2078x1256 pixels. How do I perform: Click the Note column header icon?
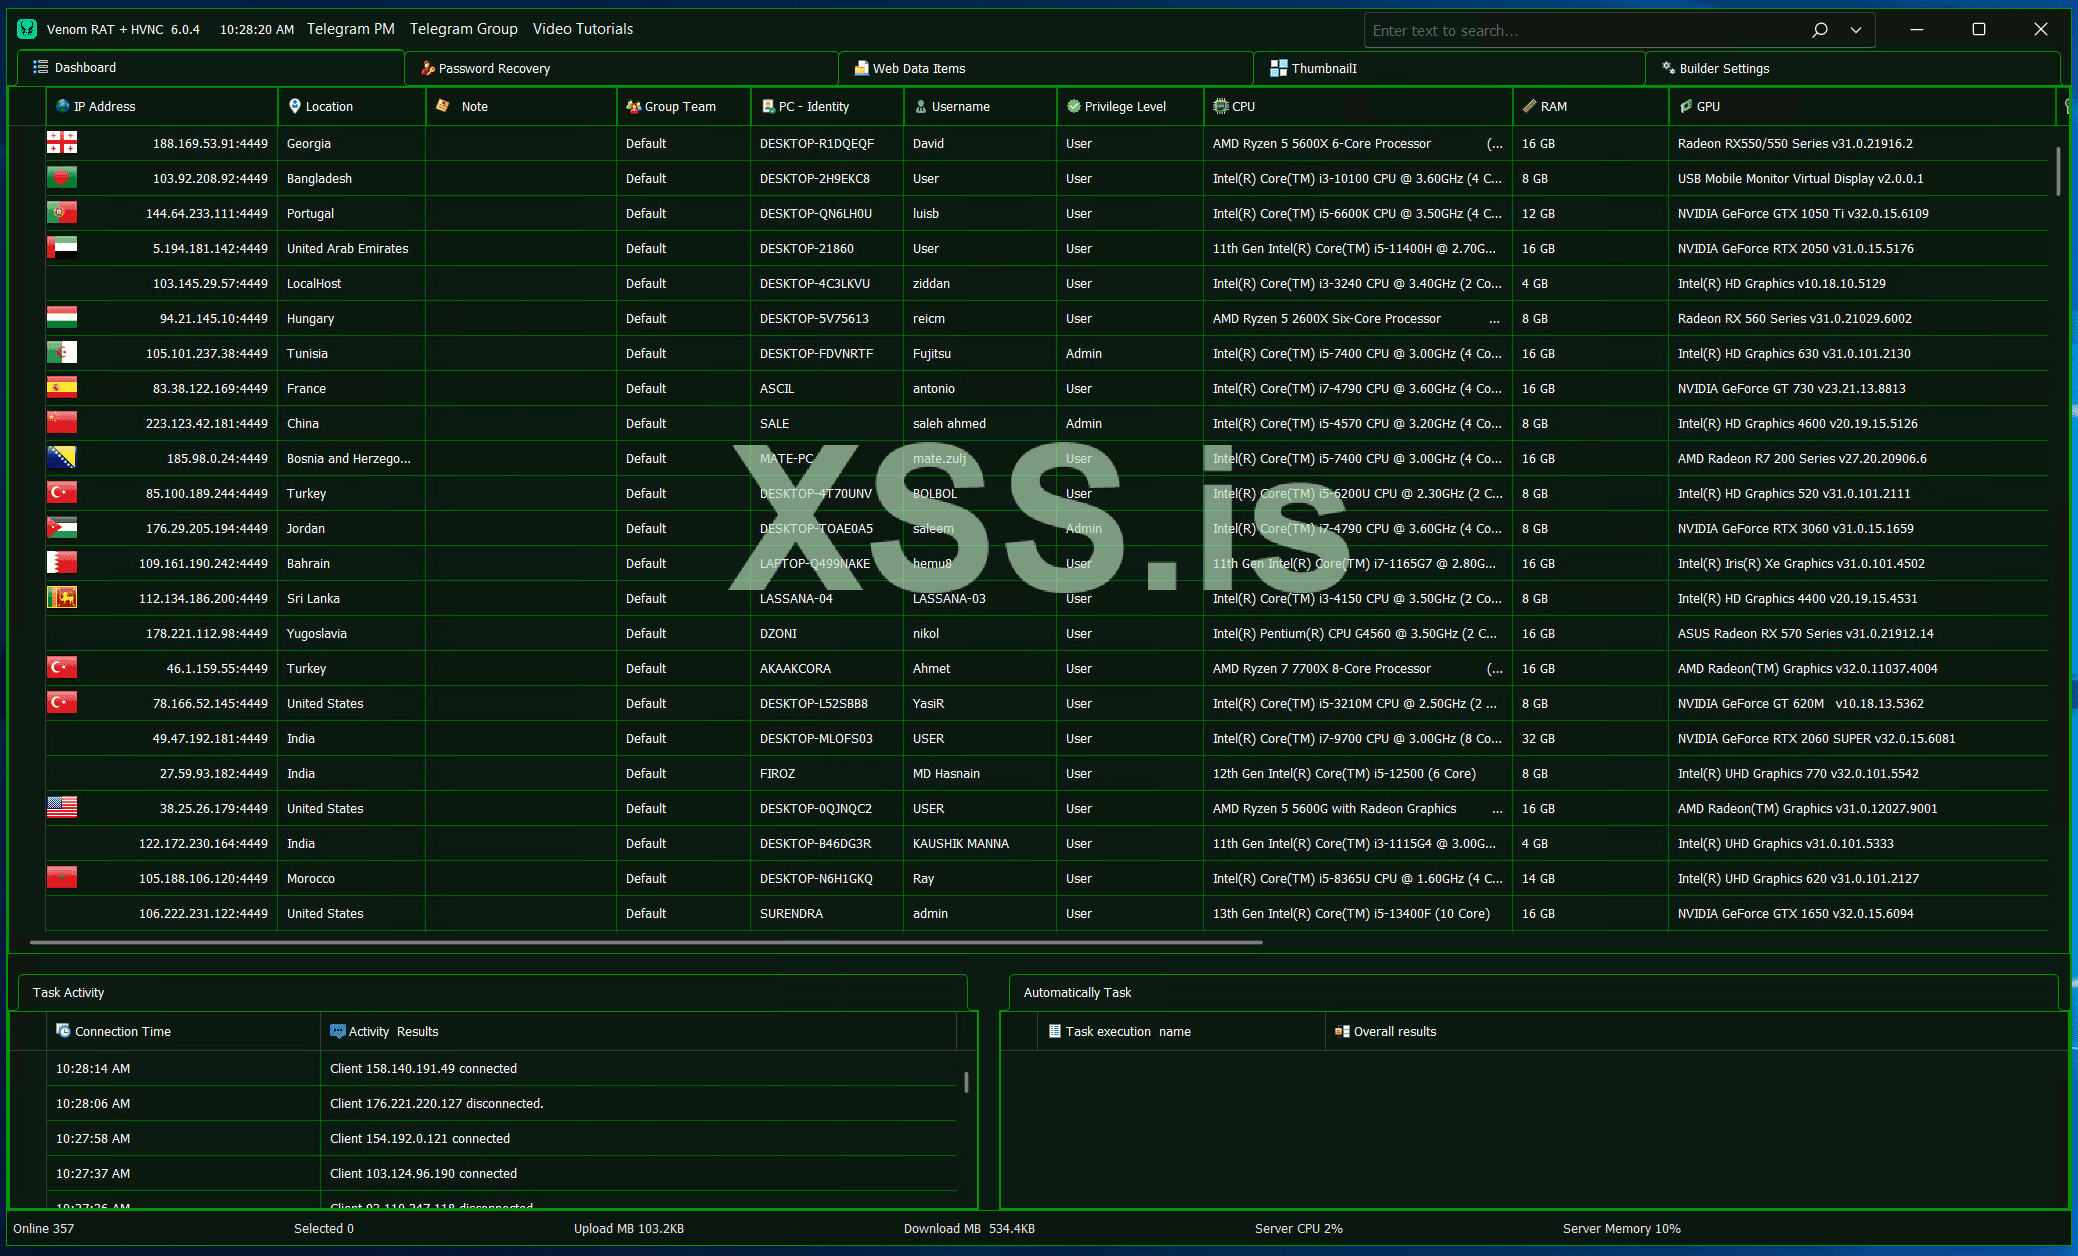[x=443, y=106]
